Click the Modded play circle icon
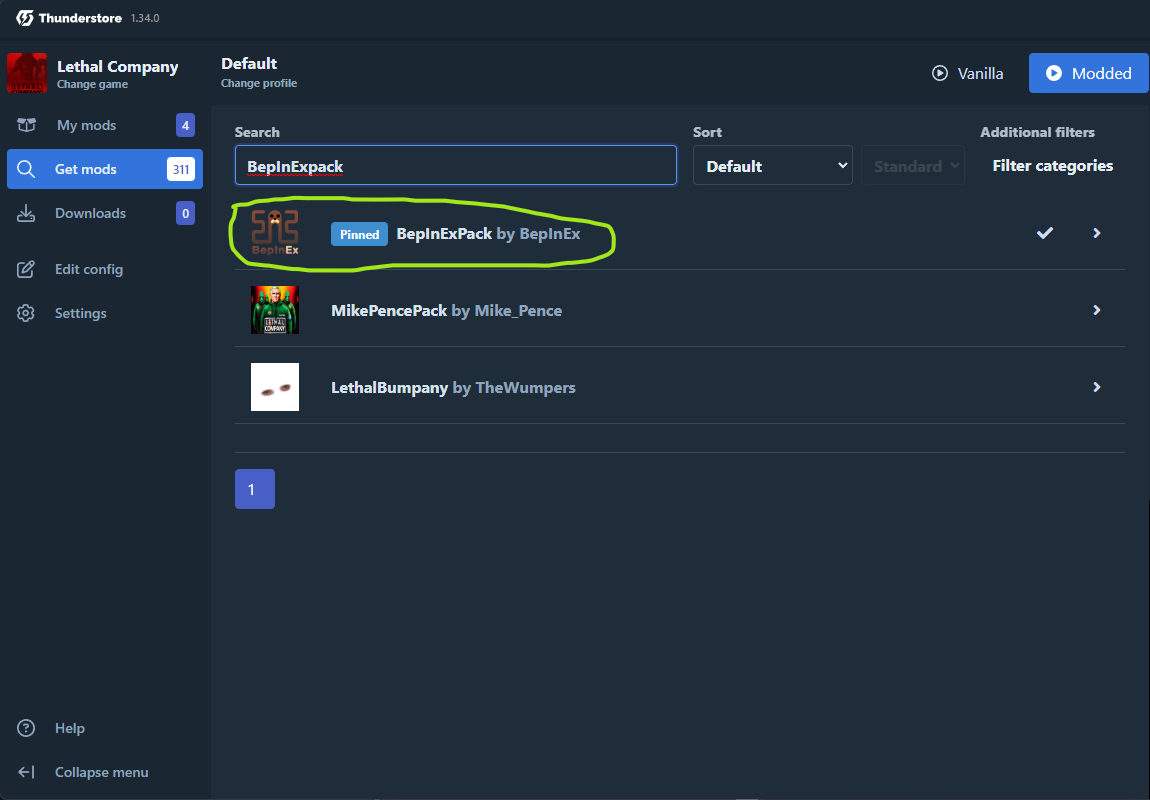 [1054, 73]
